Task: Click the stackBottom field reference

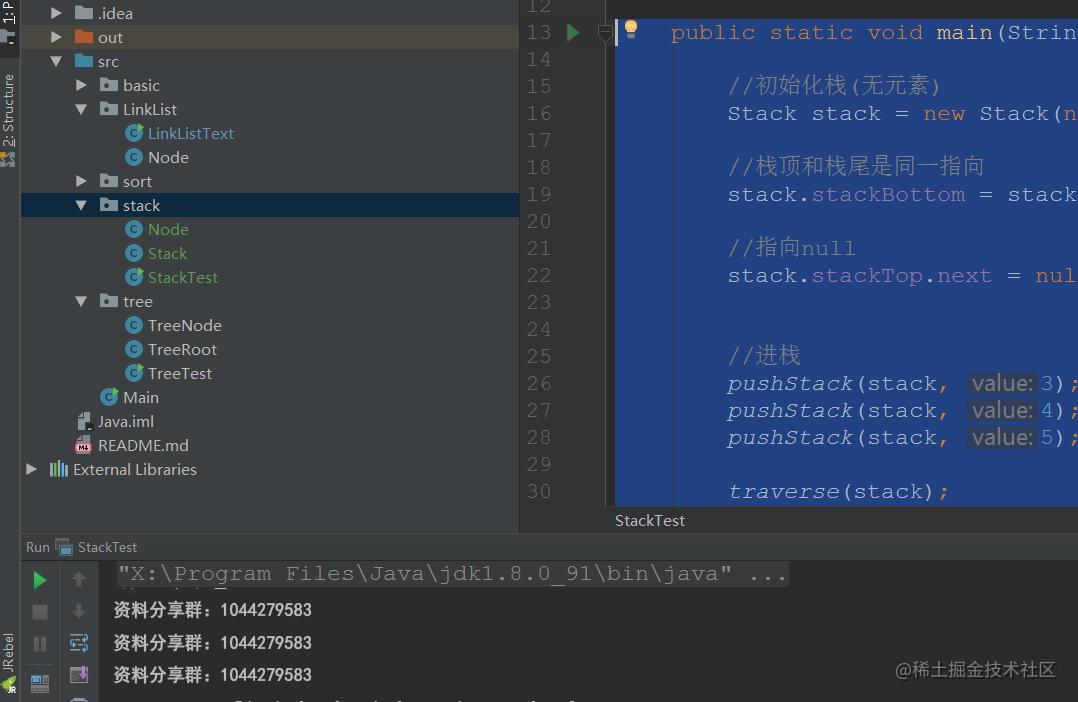Action: [888, 195]
